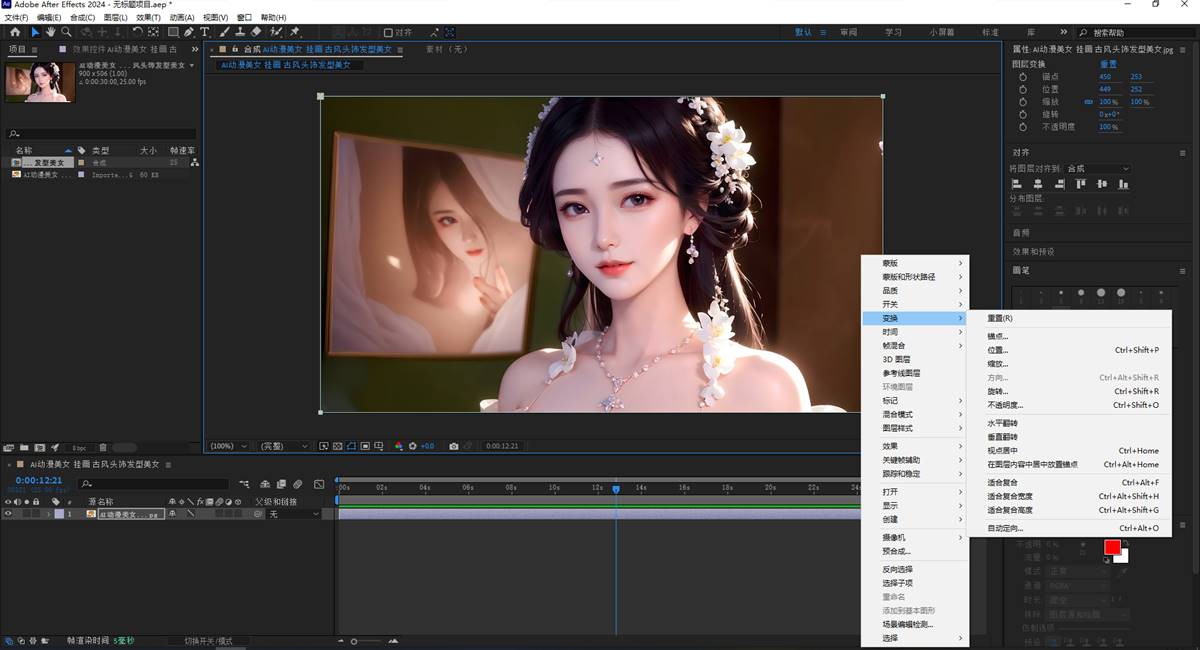Click the position stopwatch icon (位置)
The width and height of the screenshot is (1200, 650).
(x=1023, y=89)
